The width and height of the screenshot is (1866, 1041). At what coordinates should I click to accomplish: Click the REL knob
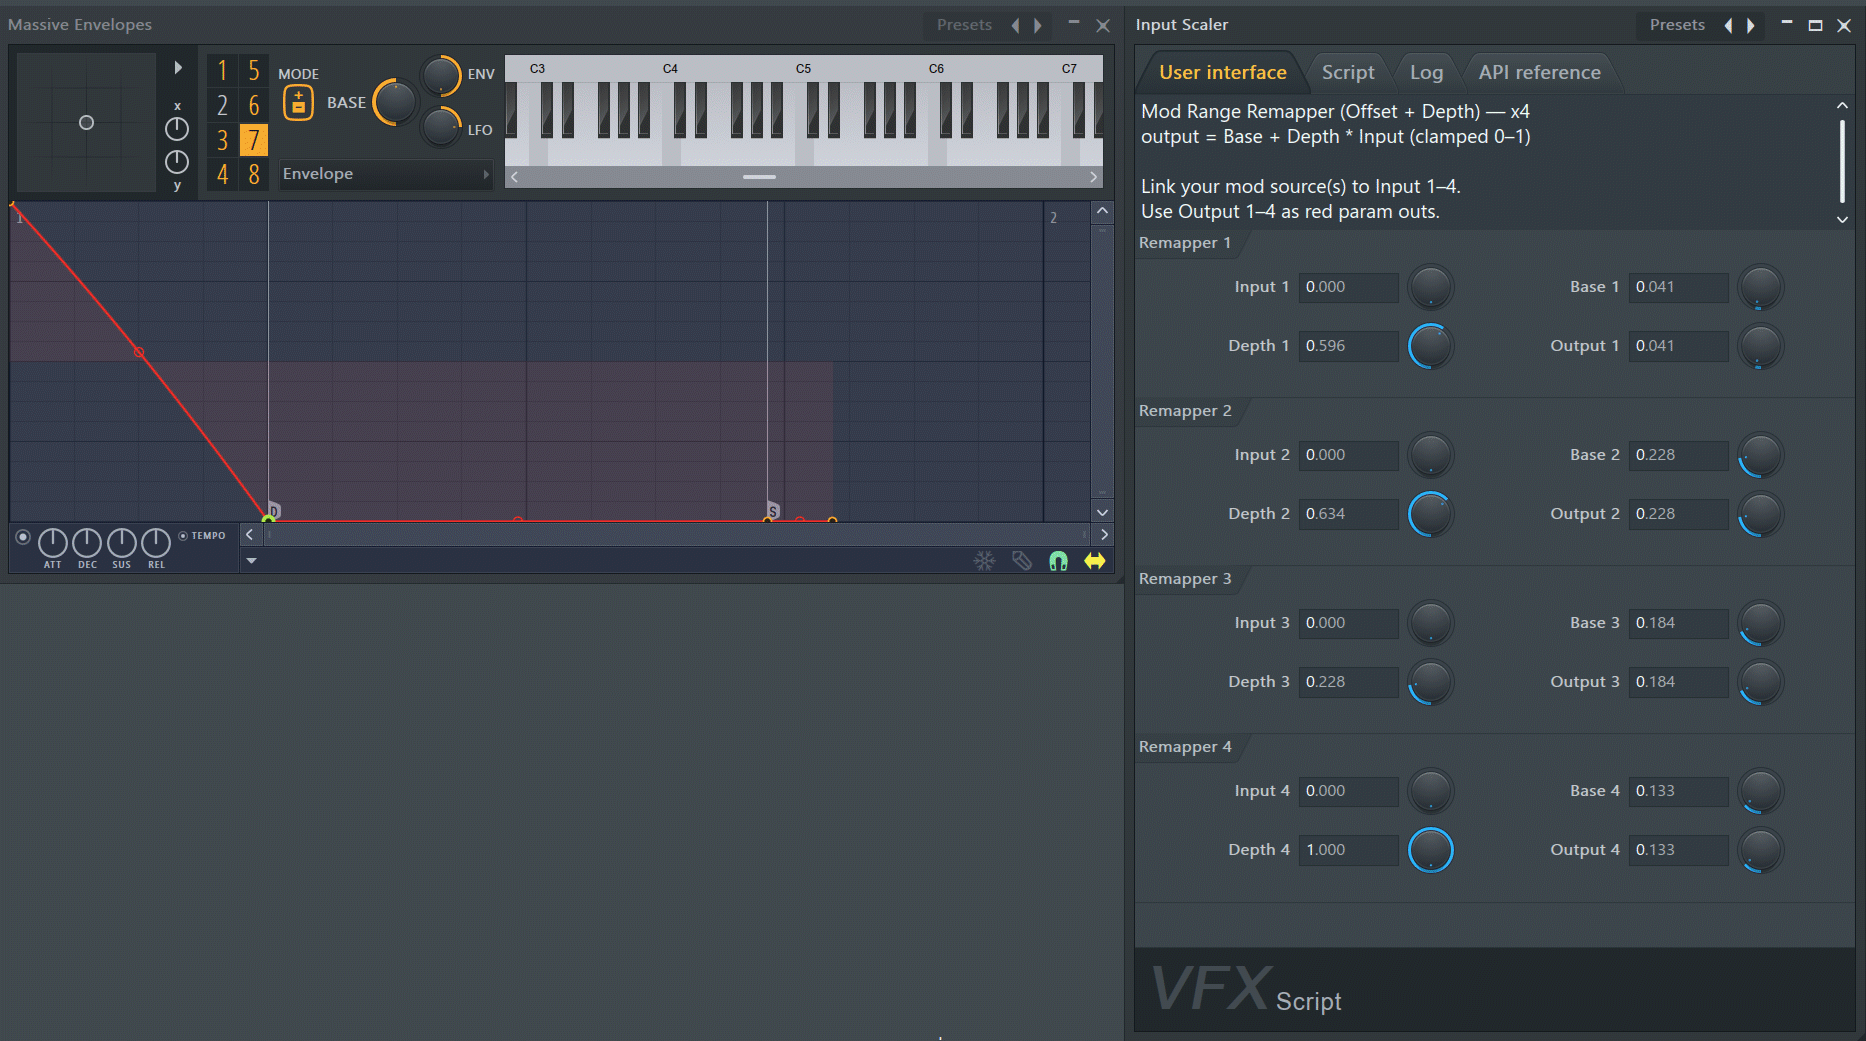click(x=156, y=542)
